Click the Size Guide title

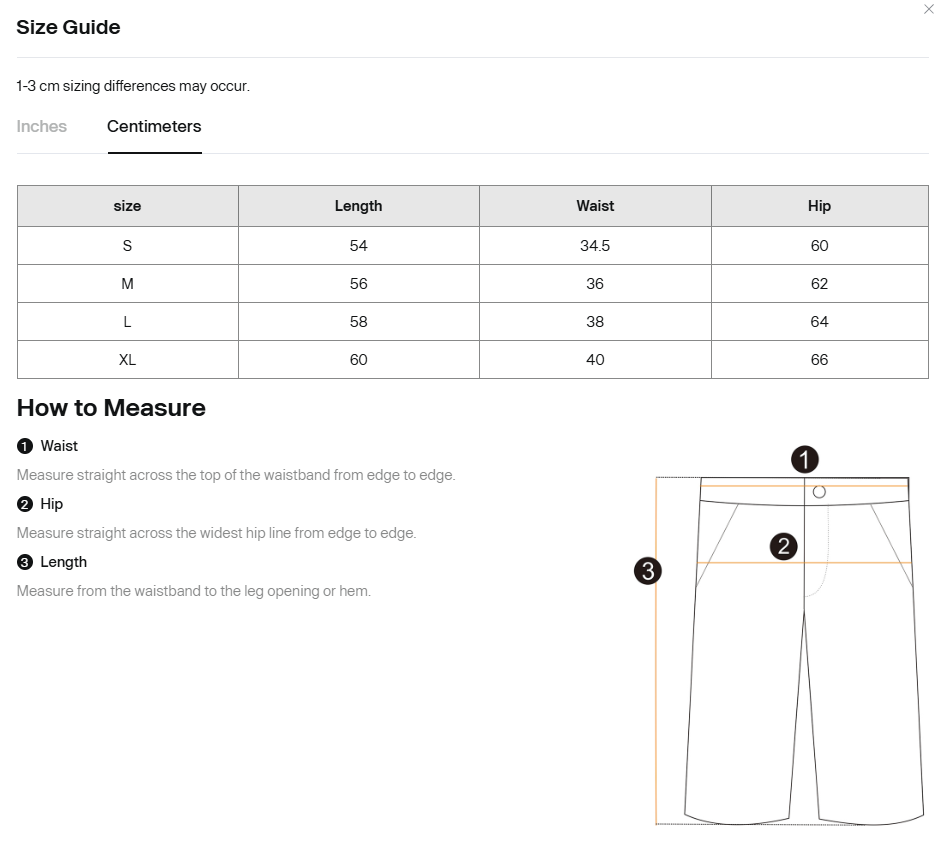tap(68, 27)
